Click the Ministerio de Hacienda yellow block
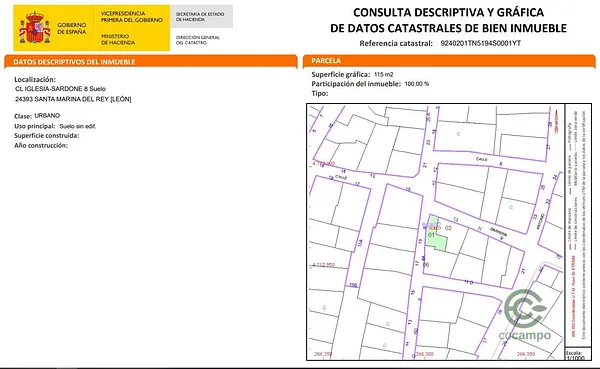Image resolution: width=600 pixels, height=369 pixels. tap(132, 28)
